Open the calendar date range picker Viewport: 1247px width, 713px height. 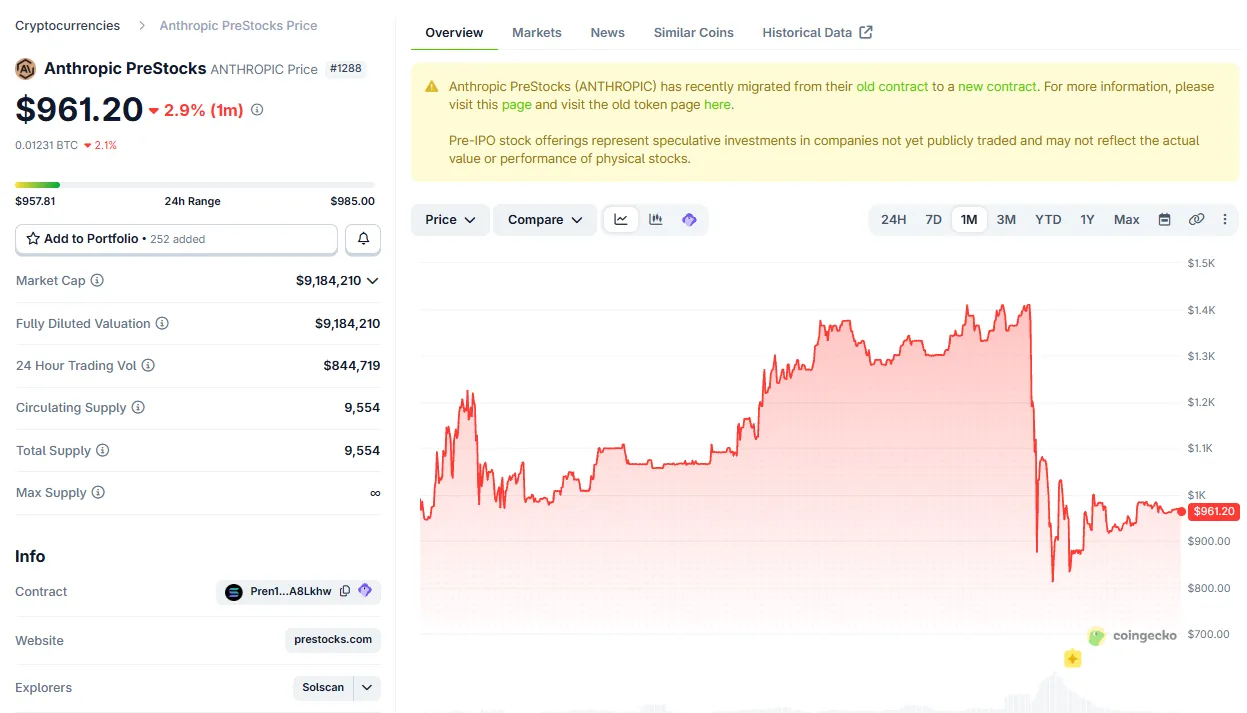coord(1164,220)
